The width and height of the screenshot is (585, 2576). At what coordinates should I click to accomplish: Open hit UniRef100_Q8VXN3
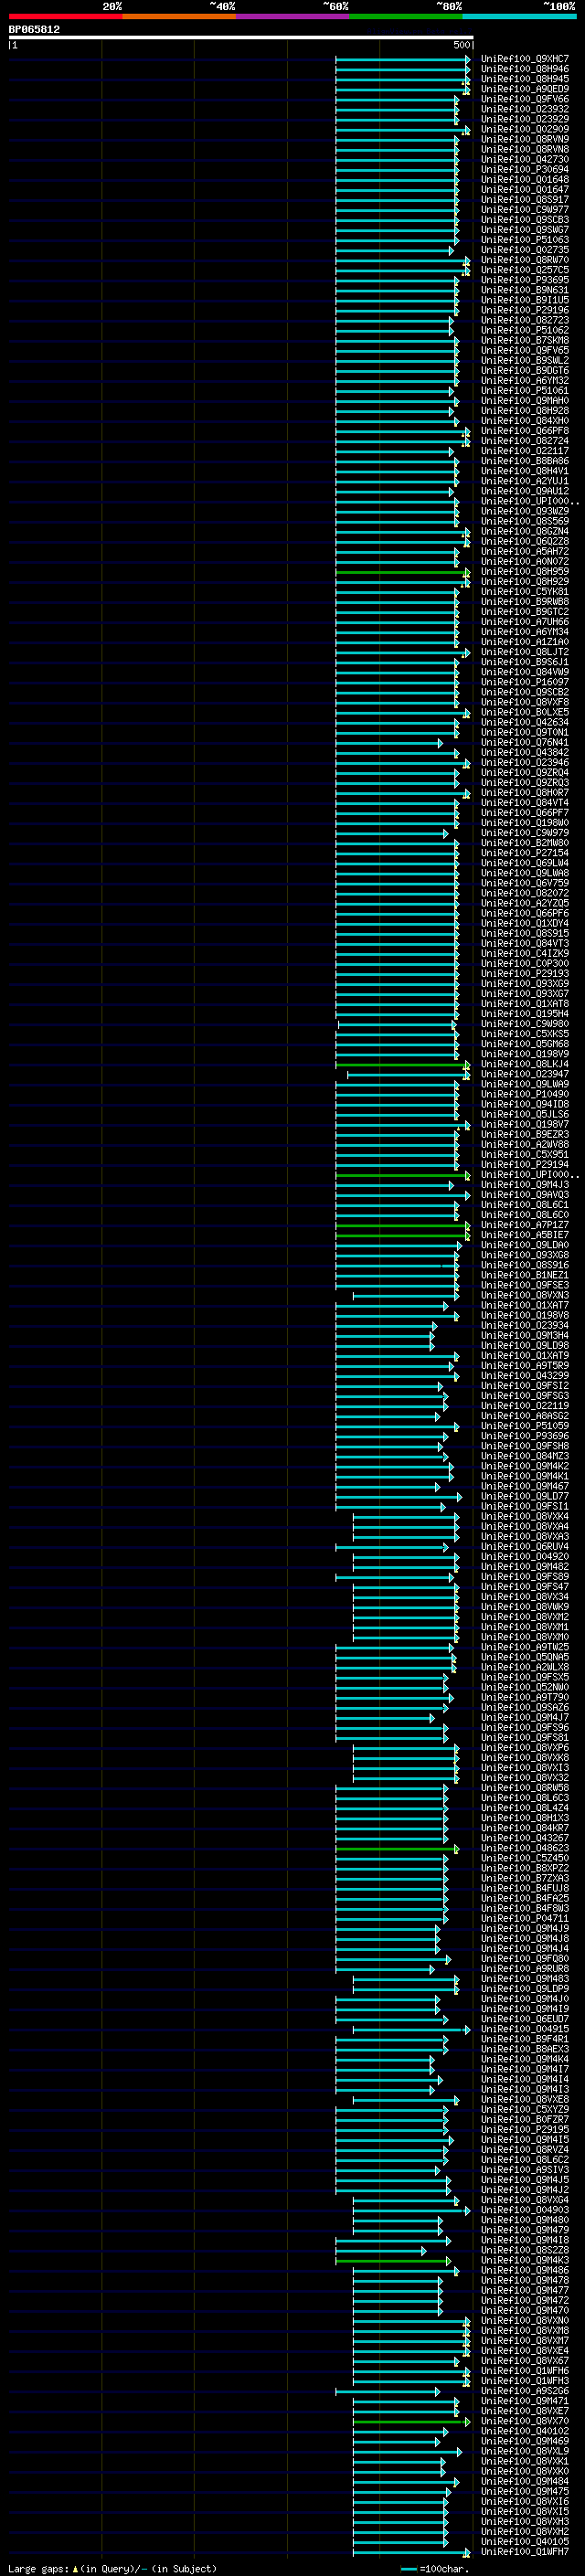pos(525,1295)
